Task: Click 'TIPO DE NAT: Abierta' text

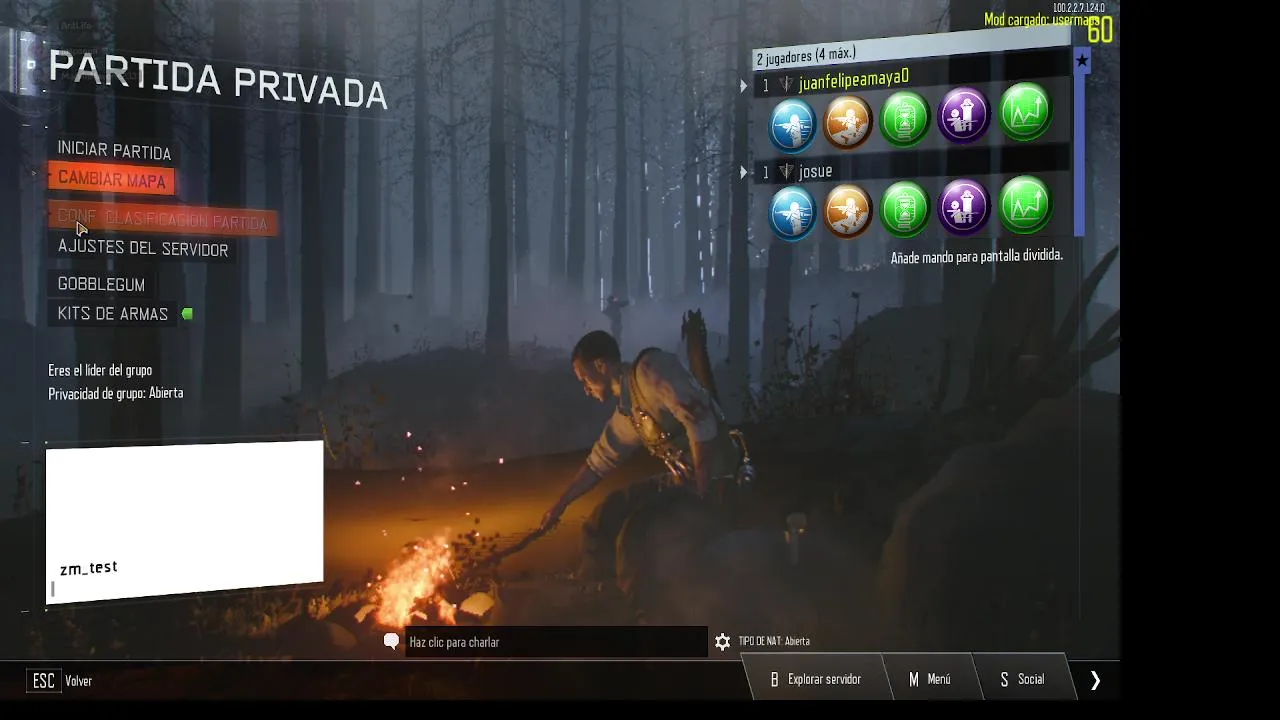Action: pyautogui.click(x=774, y=641)
